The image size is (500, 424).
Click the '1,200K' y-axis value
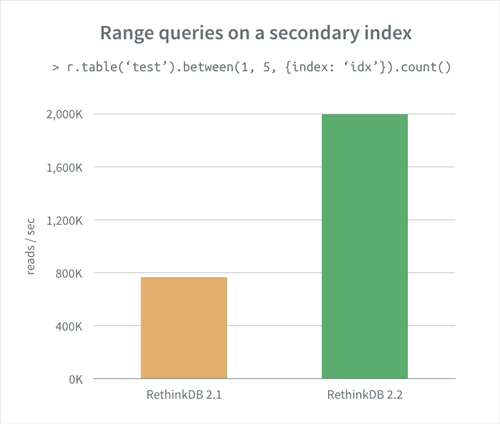click(x=64, y=221)
